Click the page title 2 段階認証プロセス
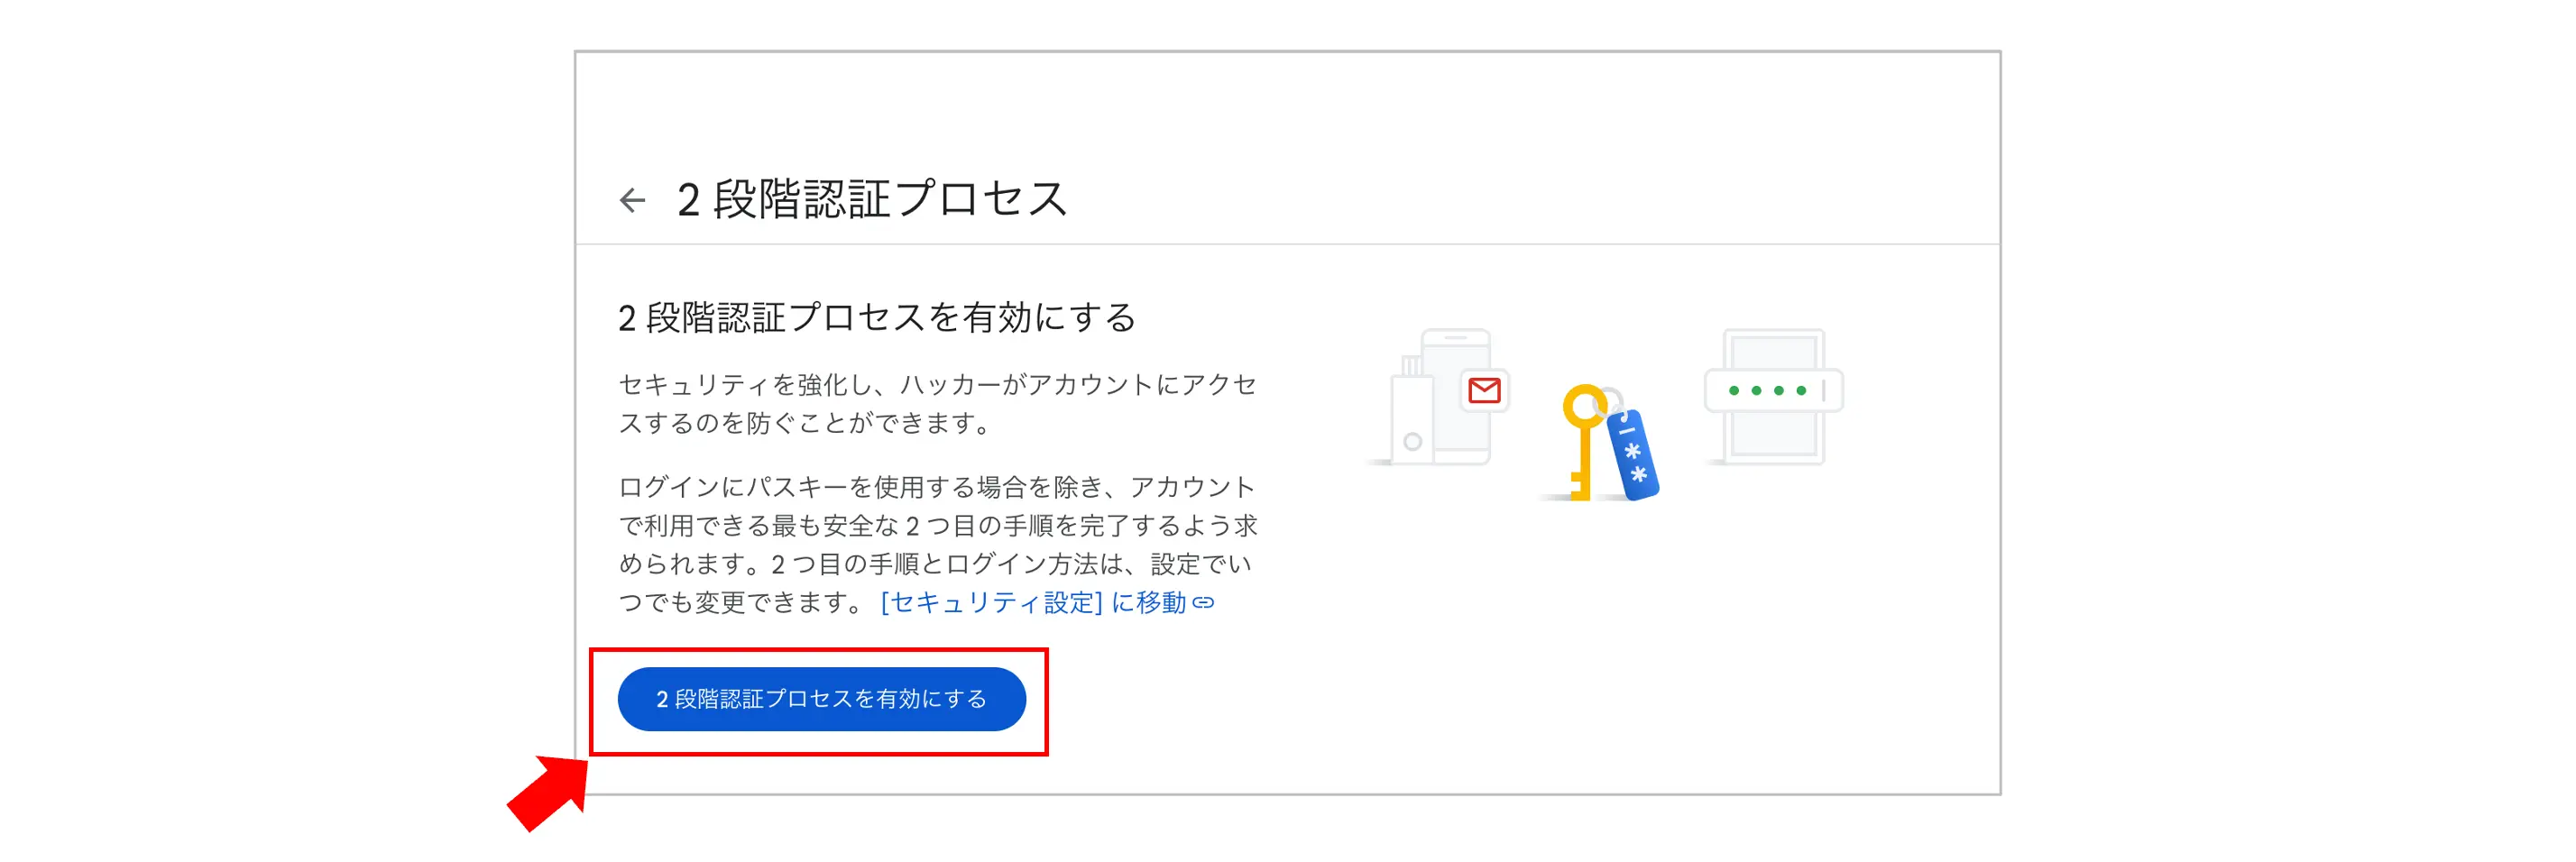This screenshot has width=2576, height=862. point(872,199)
